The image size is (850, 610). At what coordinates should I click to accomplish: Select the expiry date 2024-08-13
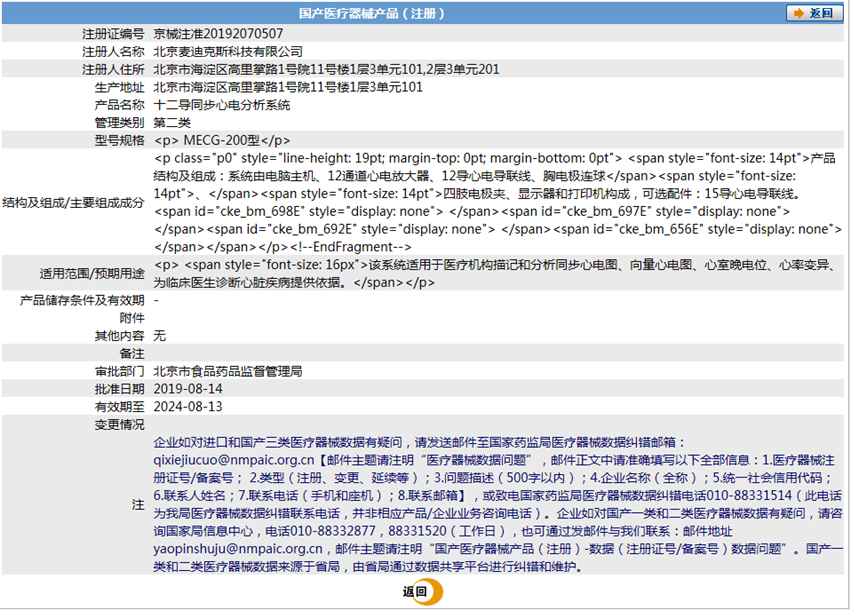coord(190,406)
